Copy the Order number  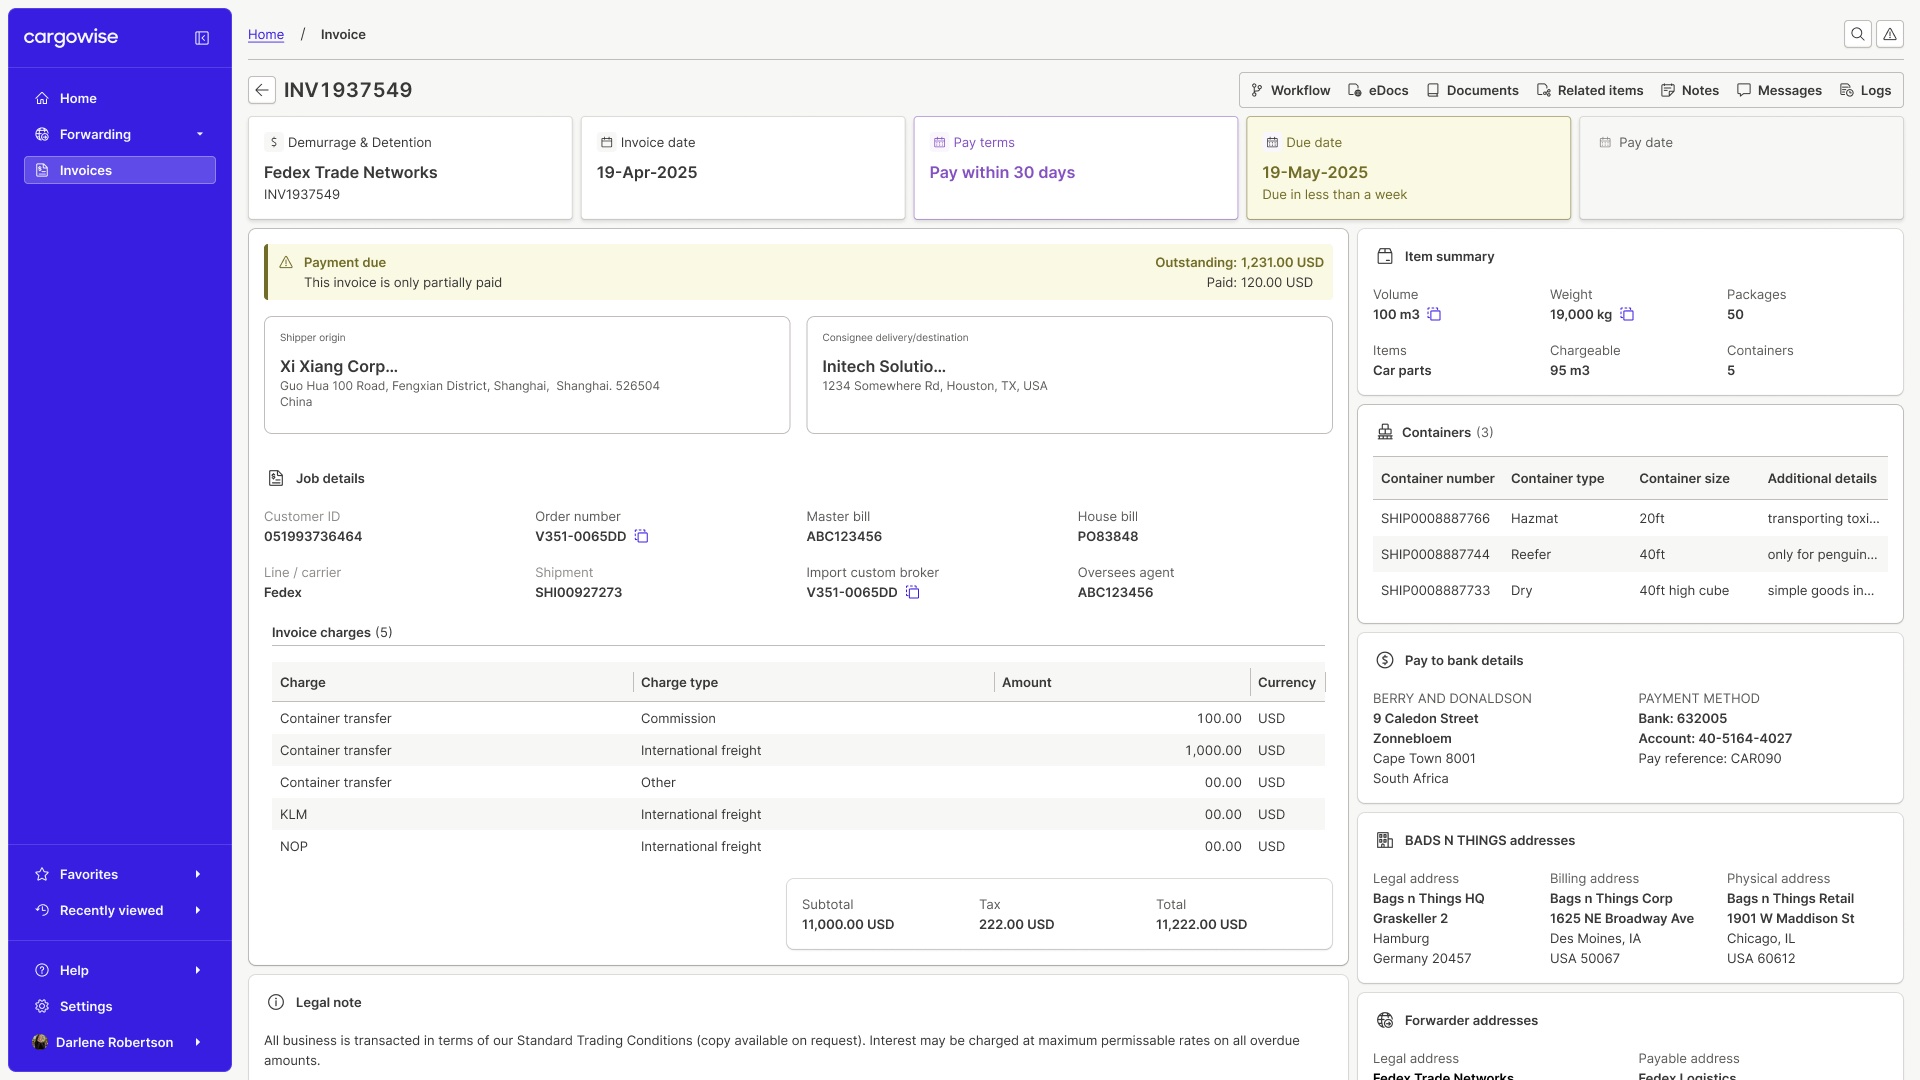(x=642, y=536)
